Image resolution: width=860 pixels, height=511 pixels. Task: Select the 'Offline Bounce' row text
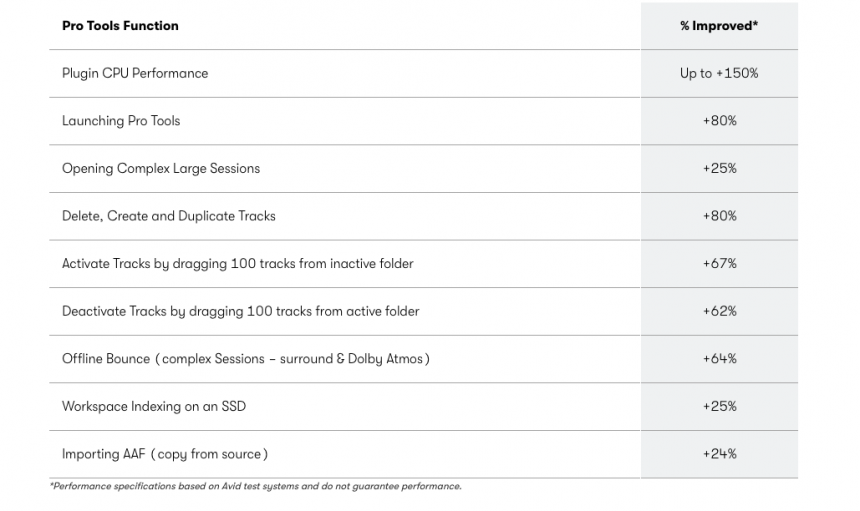coord(246,359)
